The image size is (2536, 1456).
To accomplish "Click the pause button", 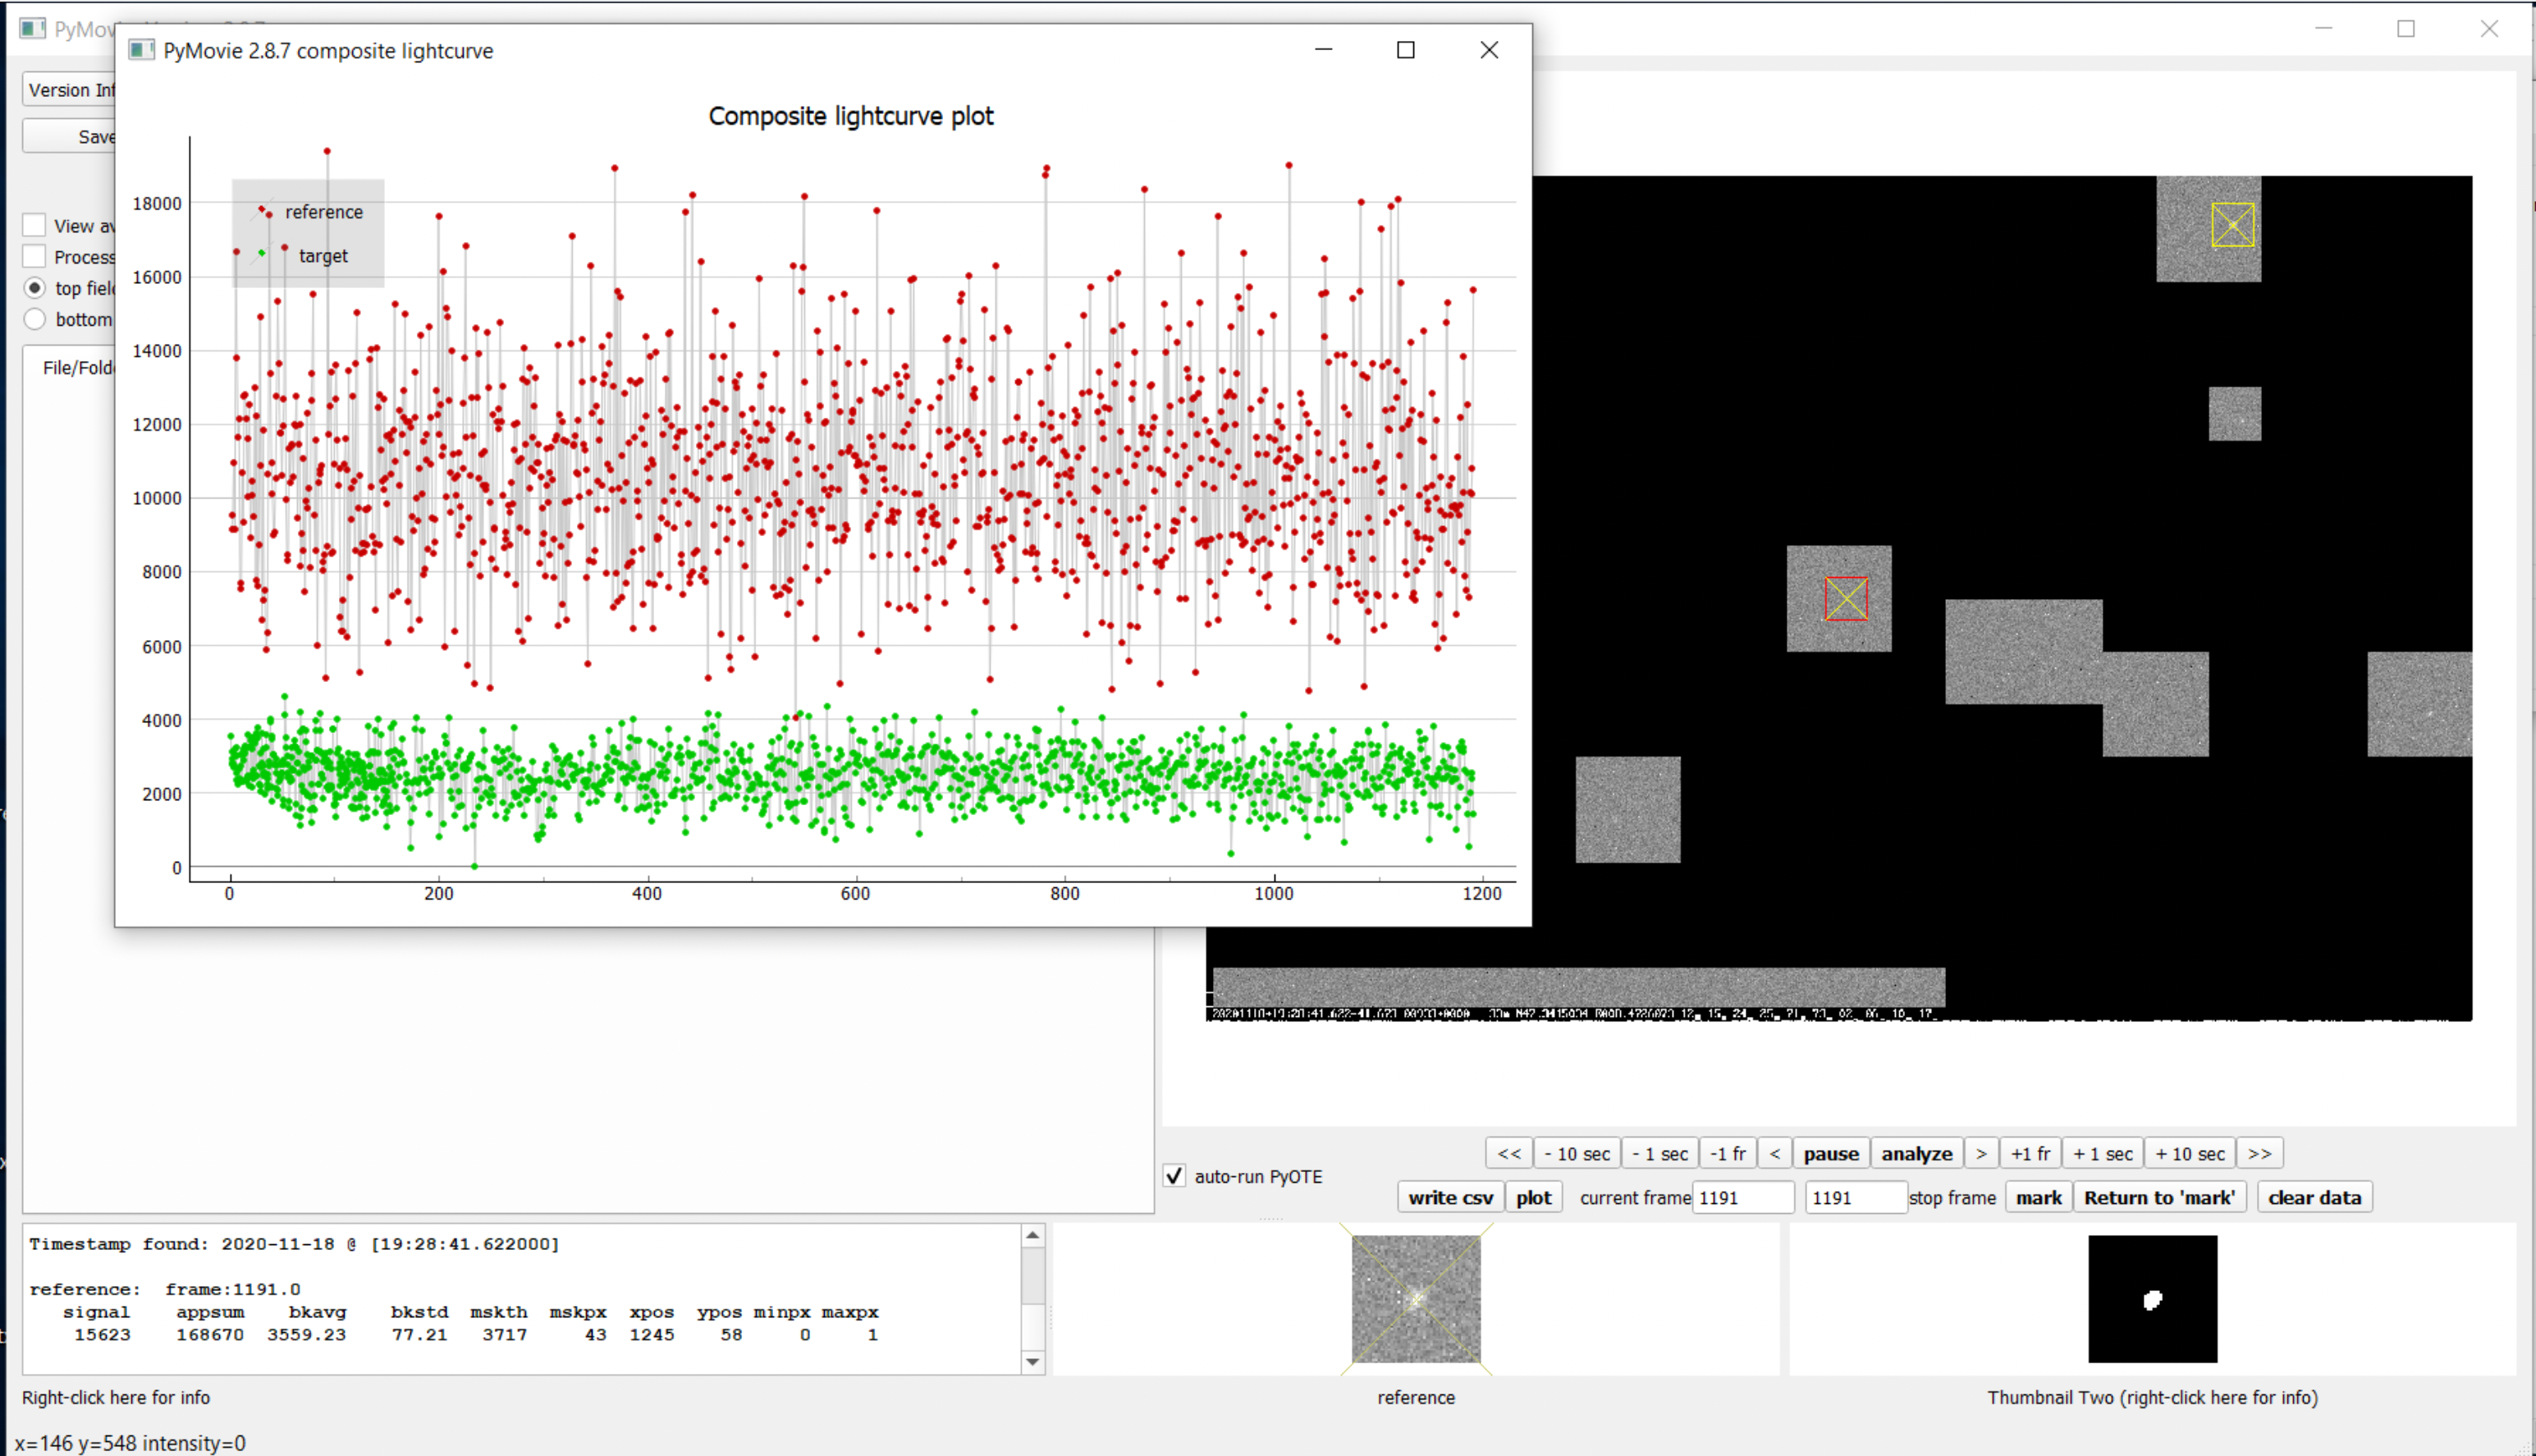I will coord(1830,1153).
